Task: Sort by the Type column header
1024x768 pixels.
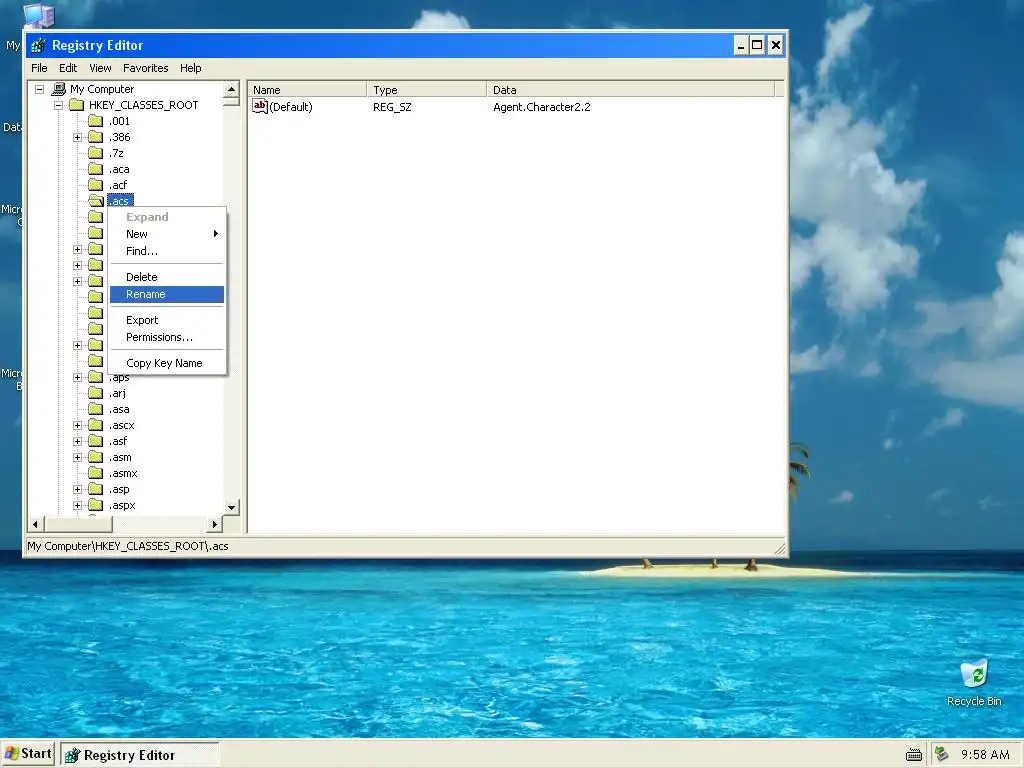Action: [427, 89]
